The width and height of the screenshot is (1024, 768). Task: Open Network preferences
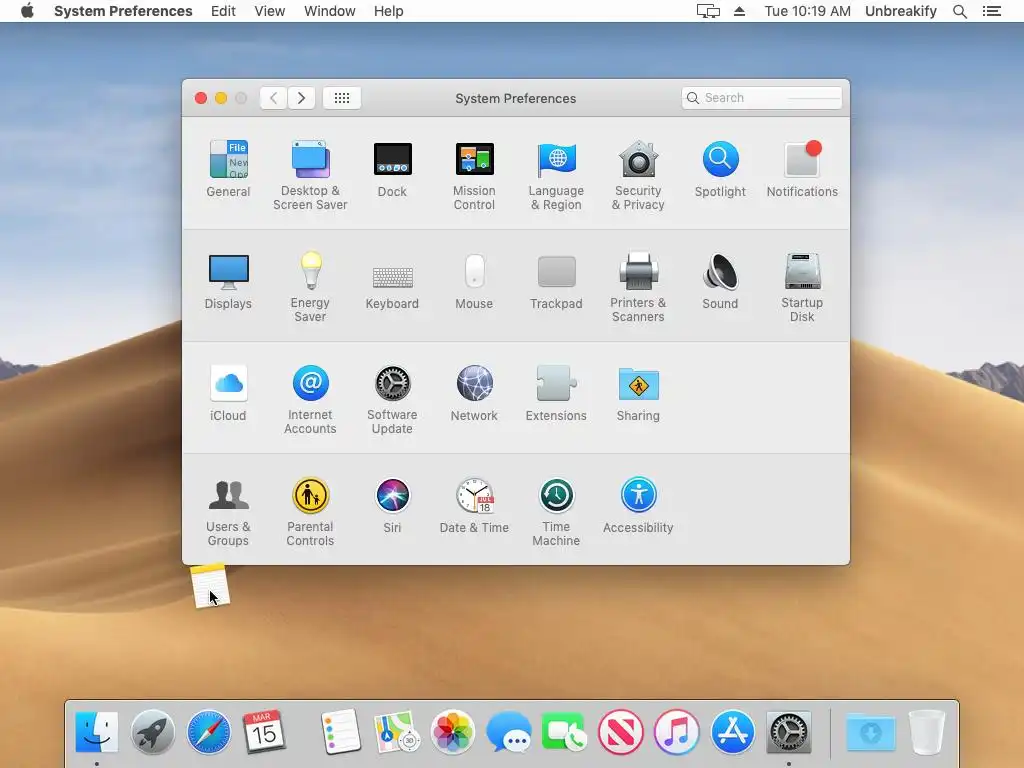474,393
